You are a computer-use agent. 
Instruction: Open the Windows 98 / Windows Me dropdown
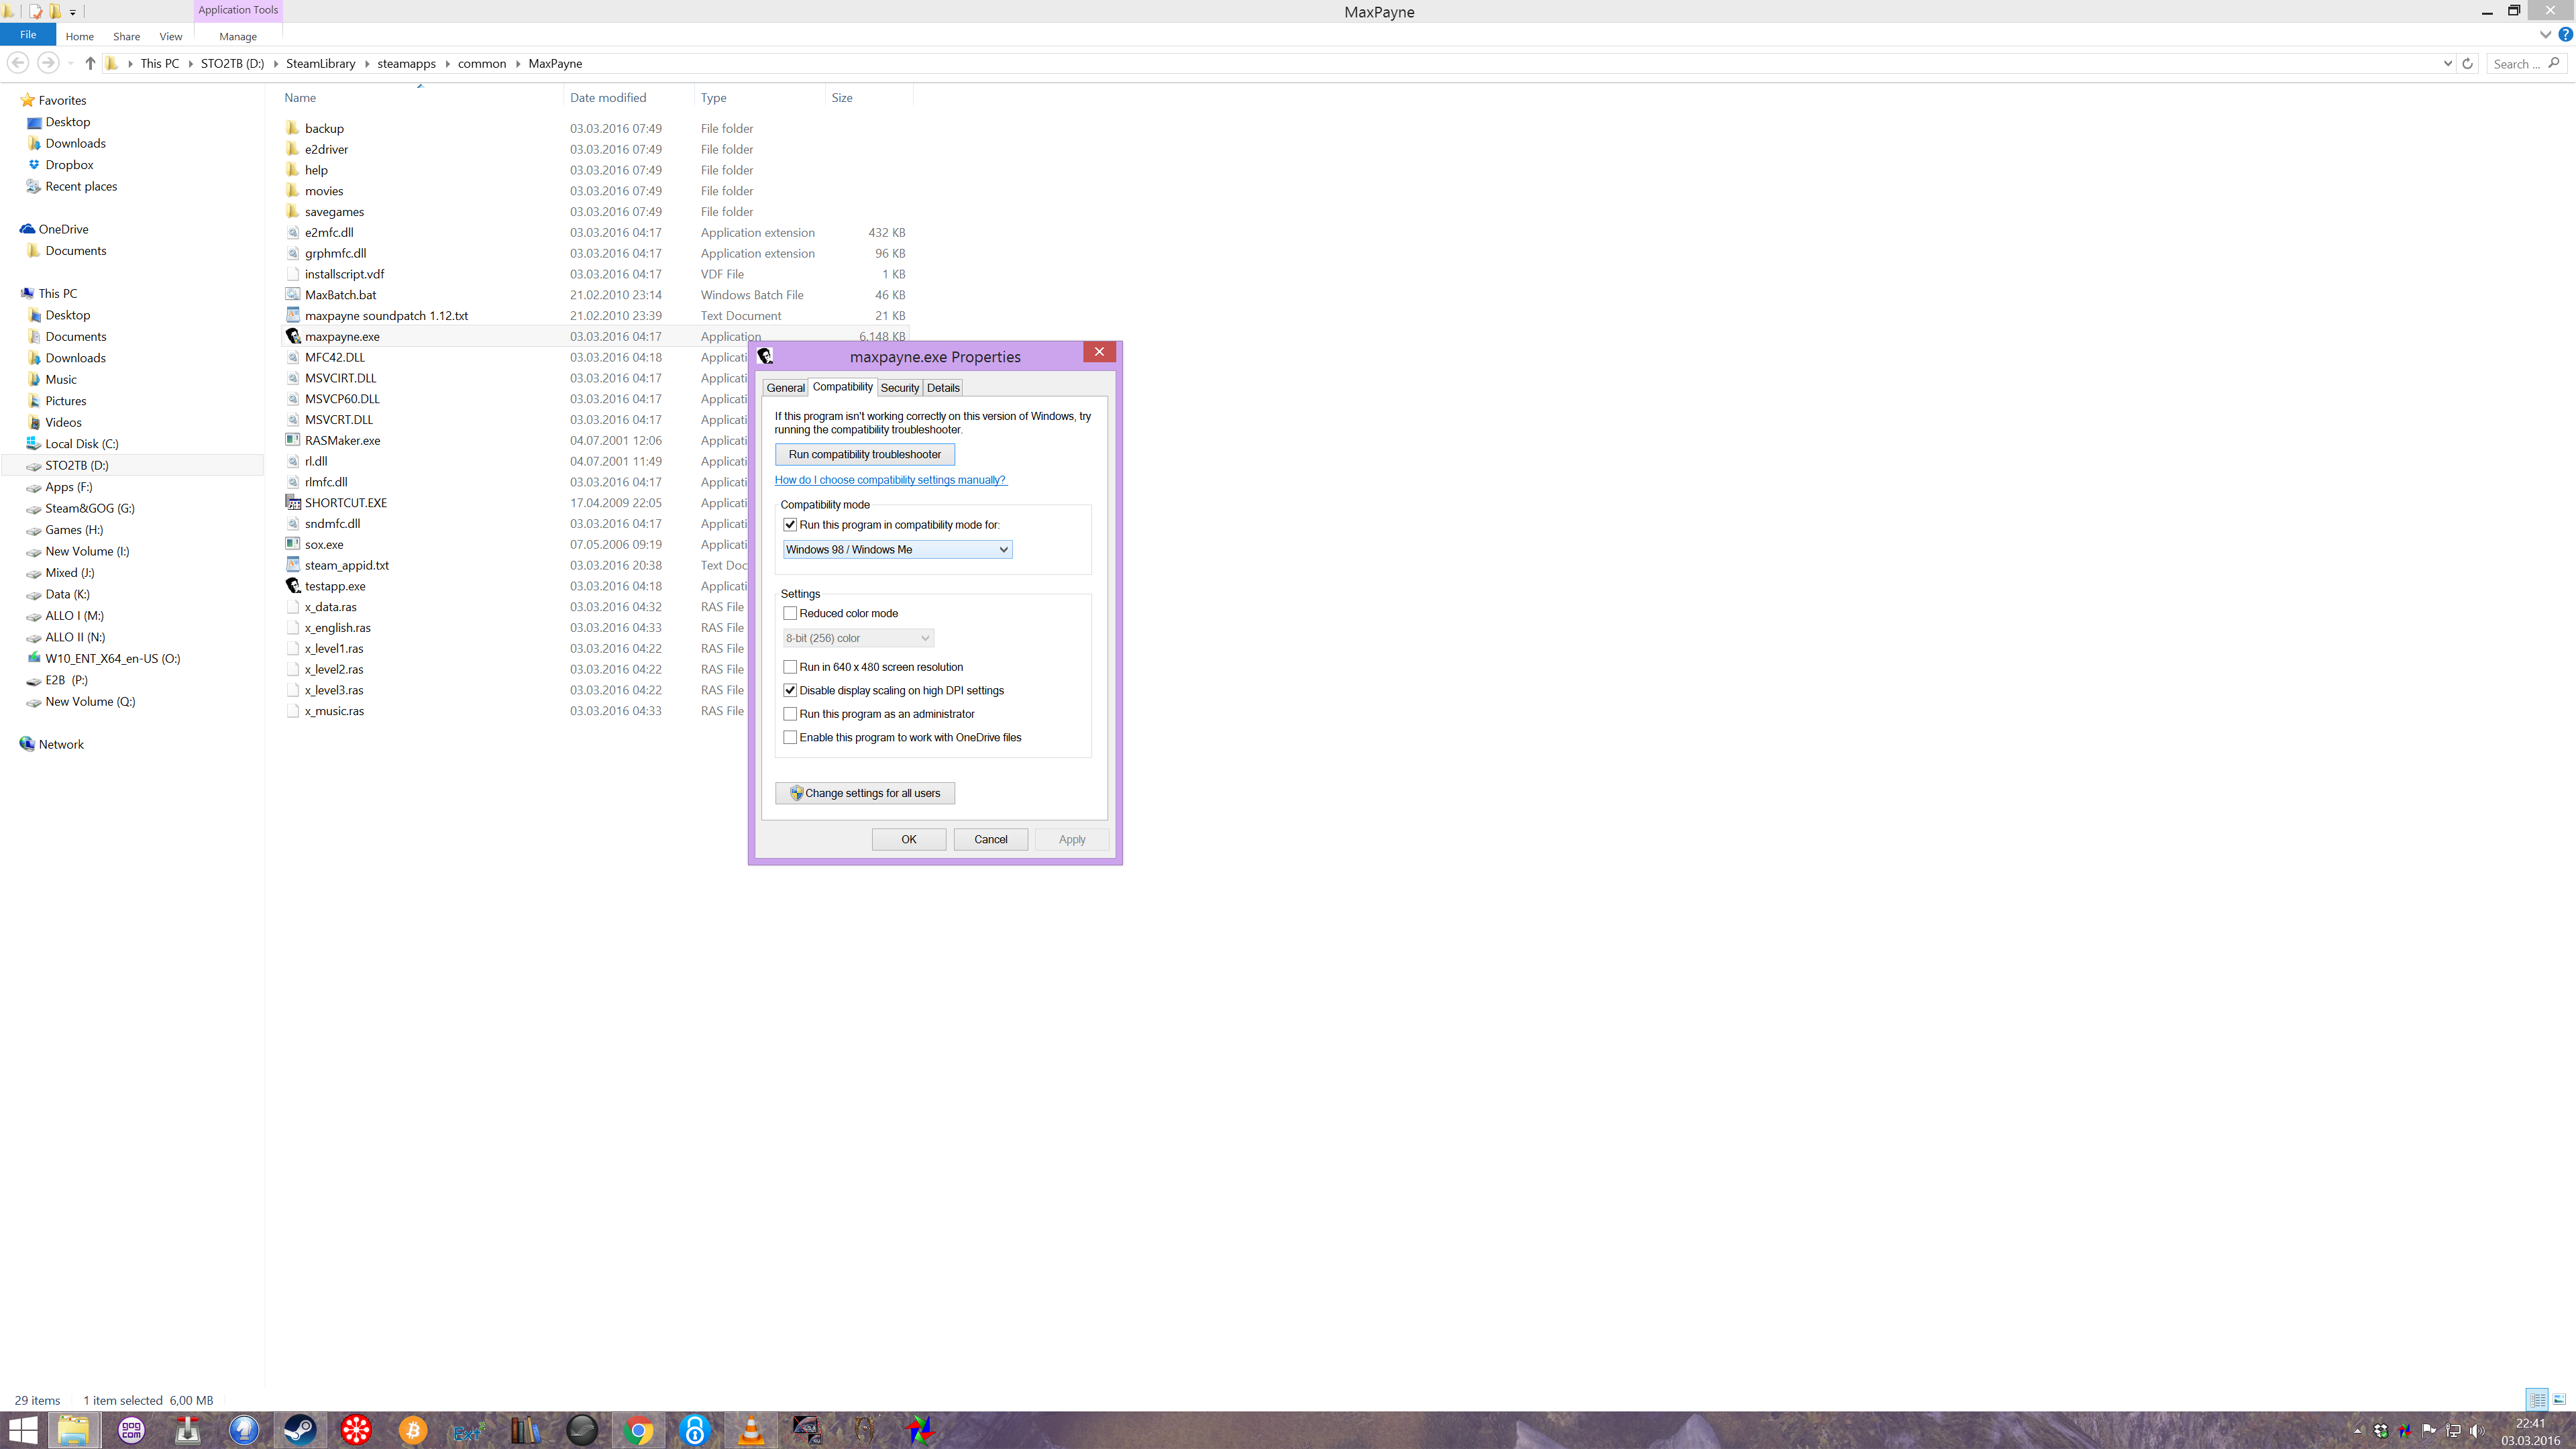click(897, 549)
